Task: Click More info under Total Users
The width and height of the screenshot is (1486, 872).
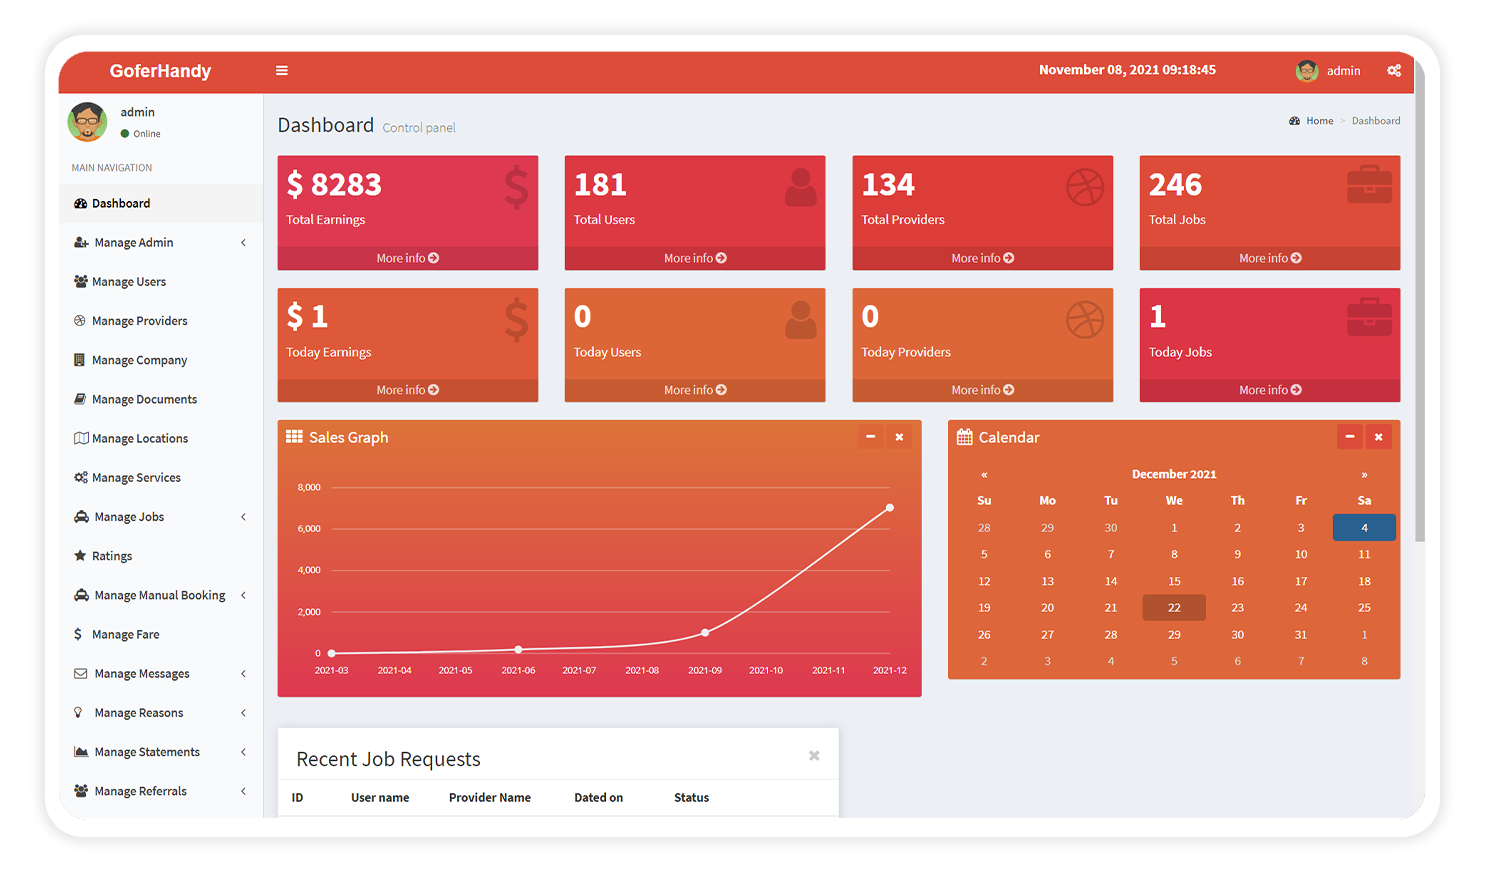Action: click(695, 258)
